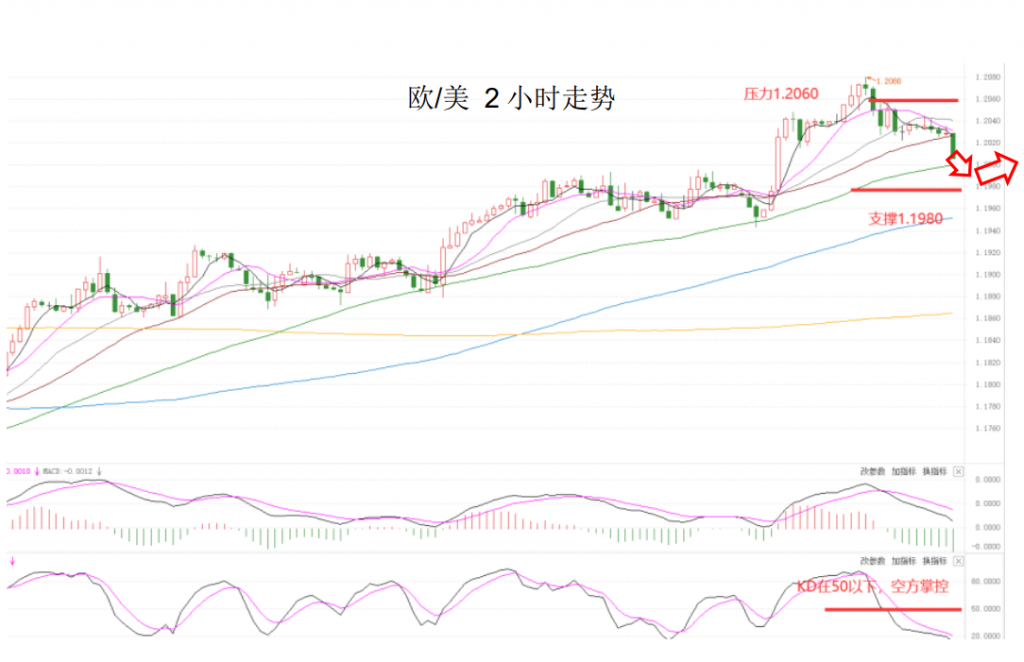Click the red downward hollow arrow annotation
This screenshot has height=662, width=1024.
[x=960, y=163]
